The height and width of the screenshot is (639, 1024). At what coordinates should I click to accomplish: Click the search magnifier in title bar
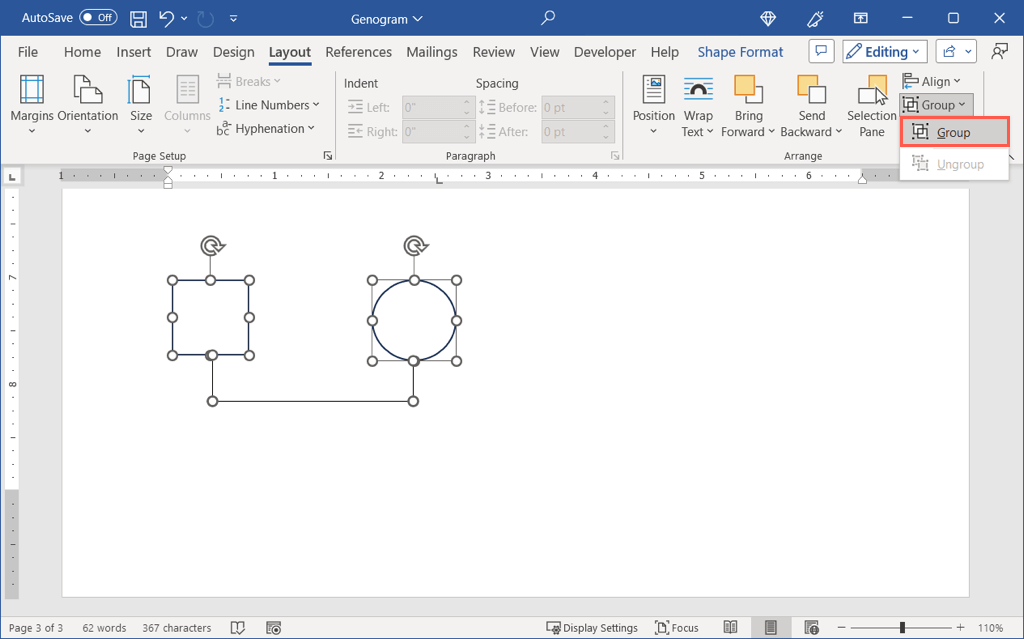(547, 18)
